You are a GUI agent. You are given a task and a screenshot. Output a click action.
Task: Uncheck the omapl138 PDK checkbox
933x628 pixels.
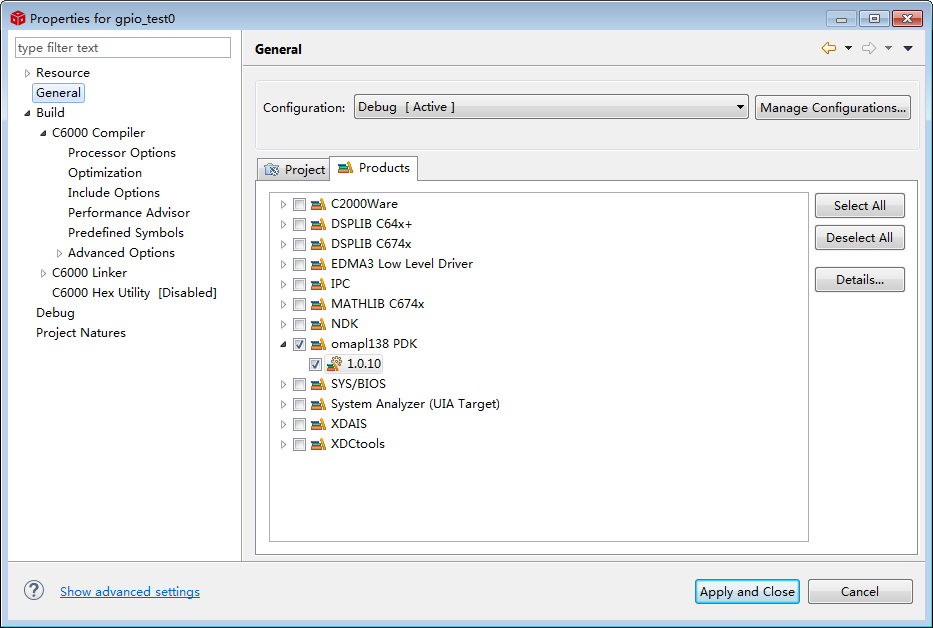click(x=299, y=345)
